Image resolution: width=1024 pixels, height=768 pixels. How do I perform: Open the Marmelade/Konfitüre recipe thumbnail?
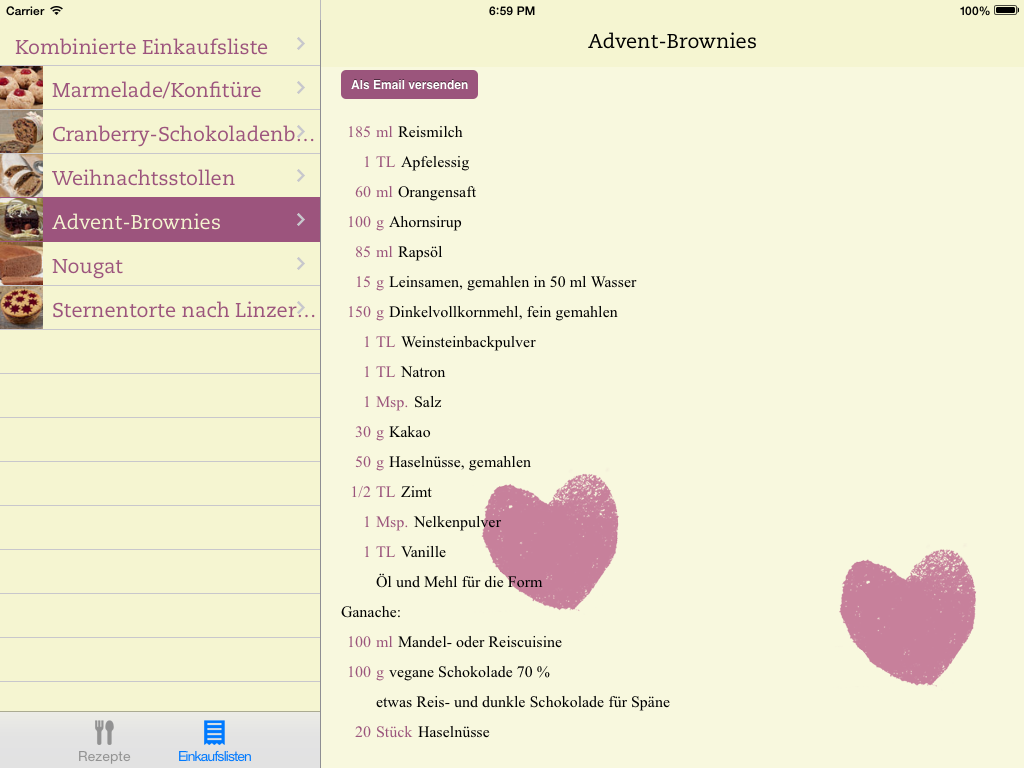21,88
